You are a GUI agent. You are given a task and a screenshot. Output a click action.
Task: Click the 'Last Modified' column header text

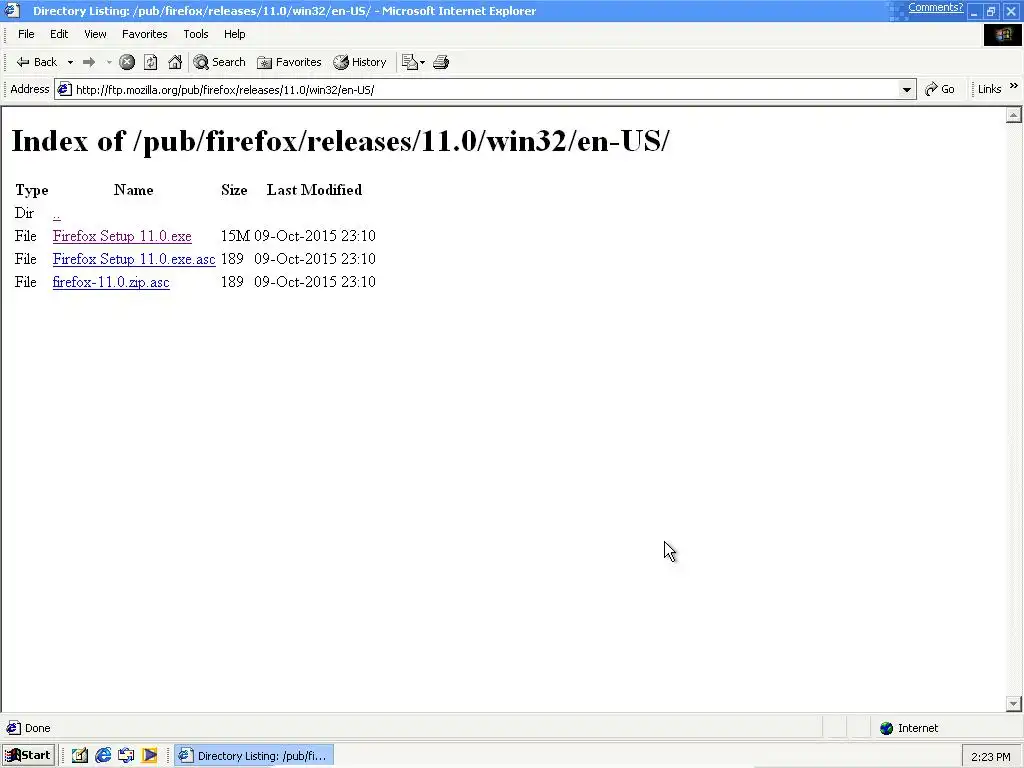pyautogui.click(x=314, y=190)
